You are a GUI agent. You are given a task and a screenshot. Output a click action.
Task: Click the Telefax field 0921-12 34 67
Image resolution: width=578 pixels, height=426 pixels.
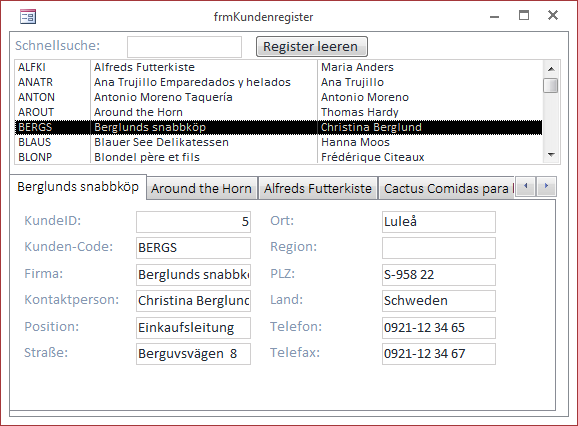point(439,354)
